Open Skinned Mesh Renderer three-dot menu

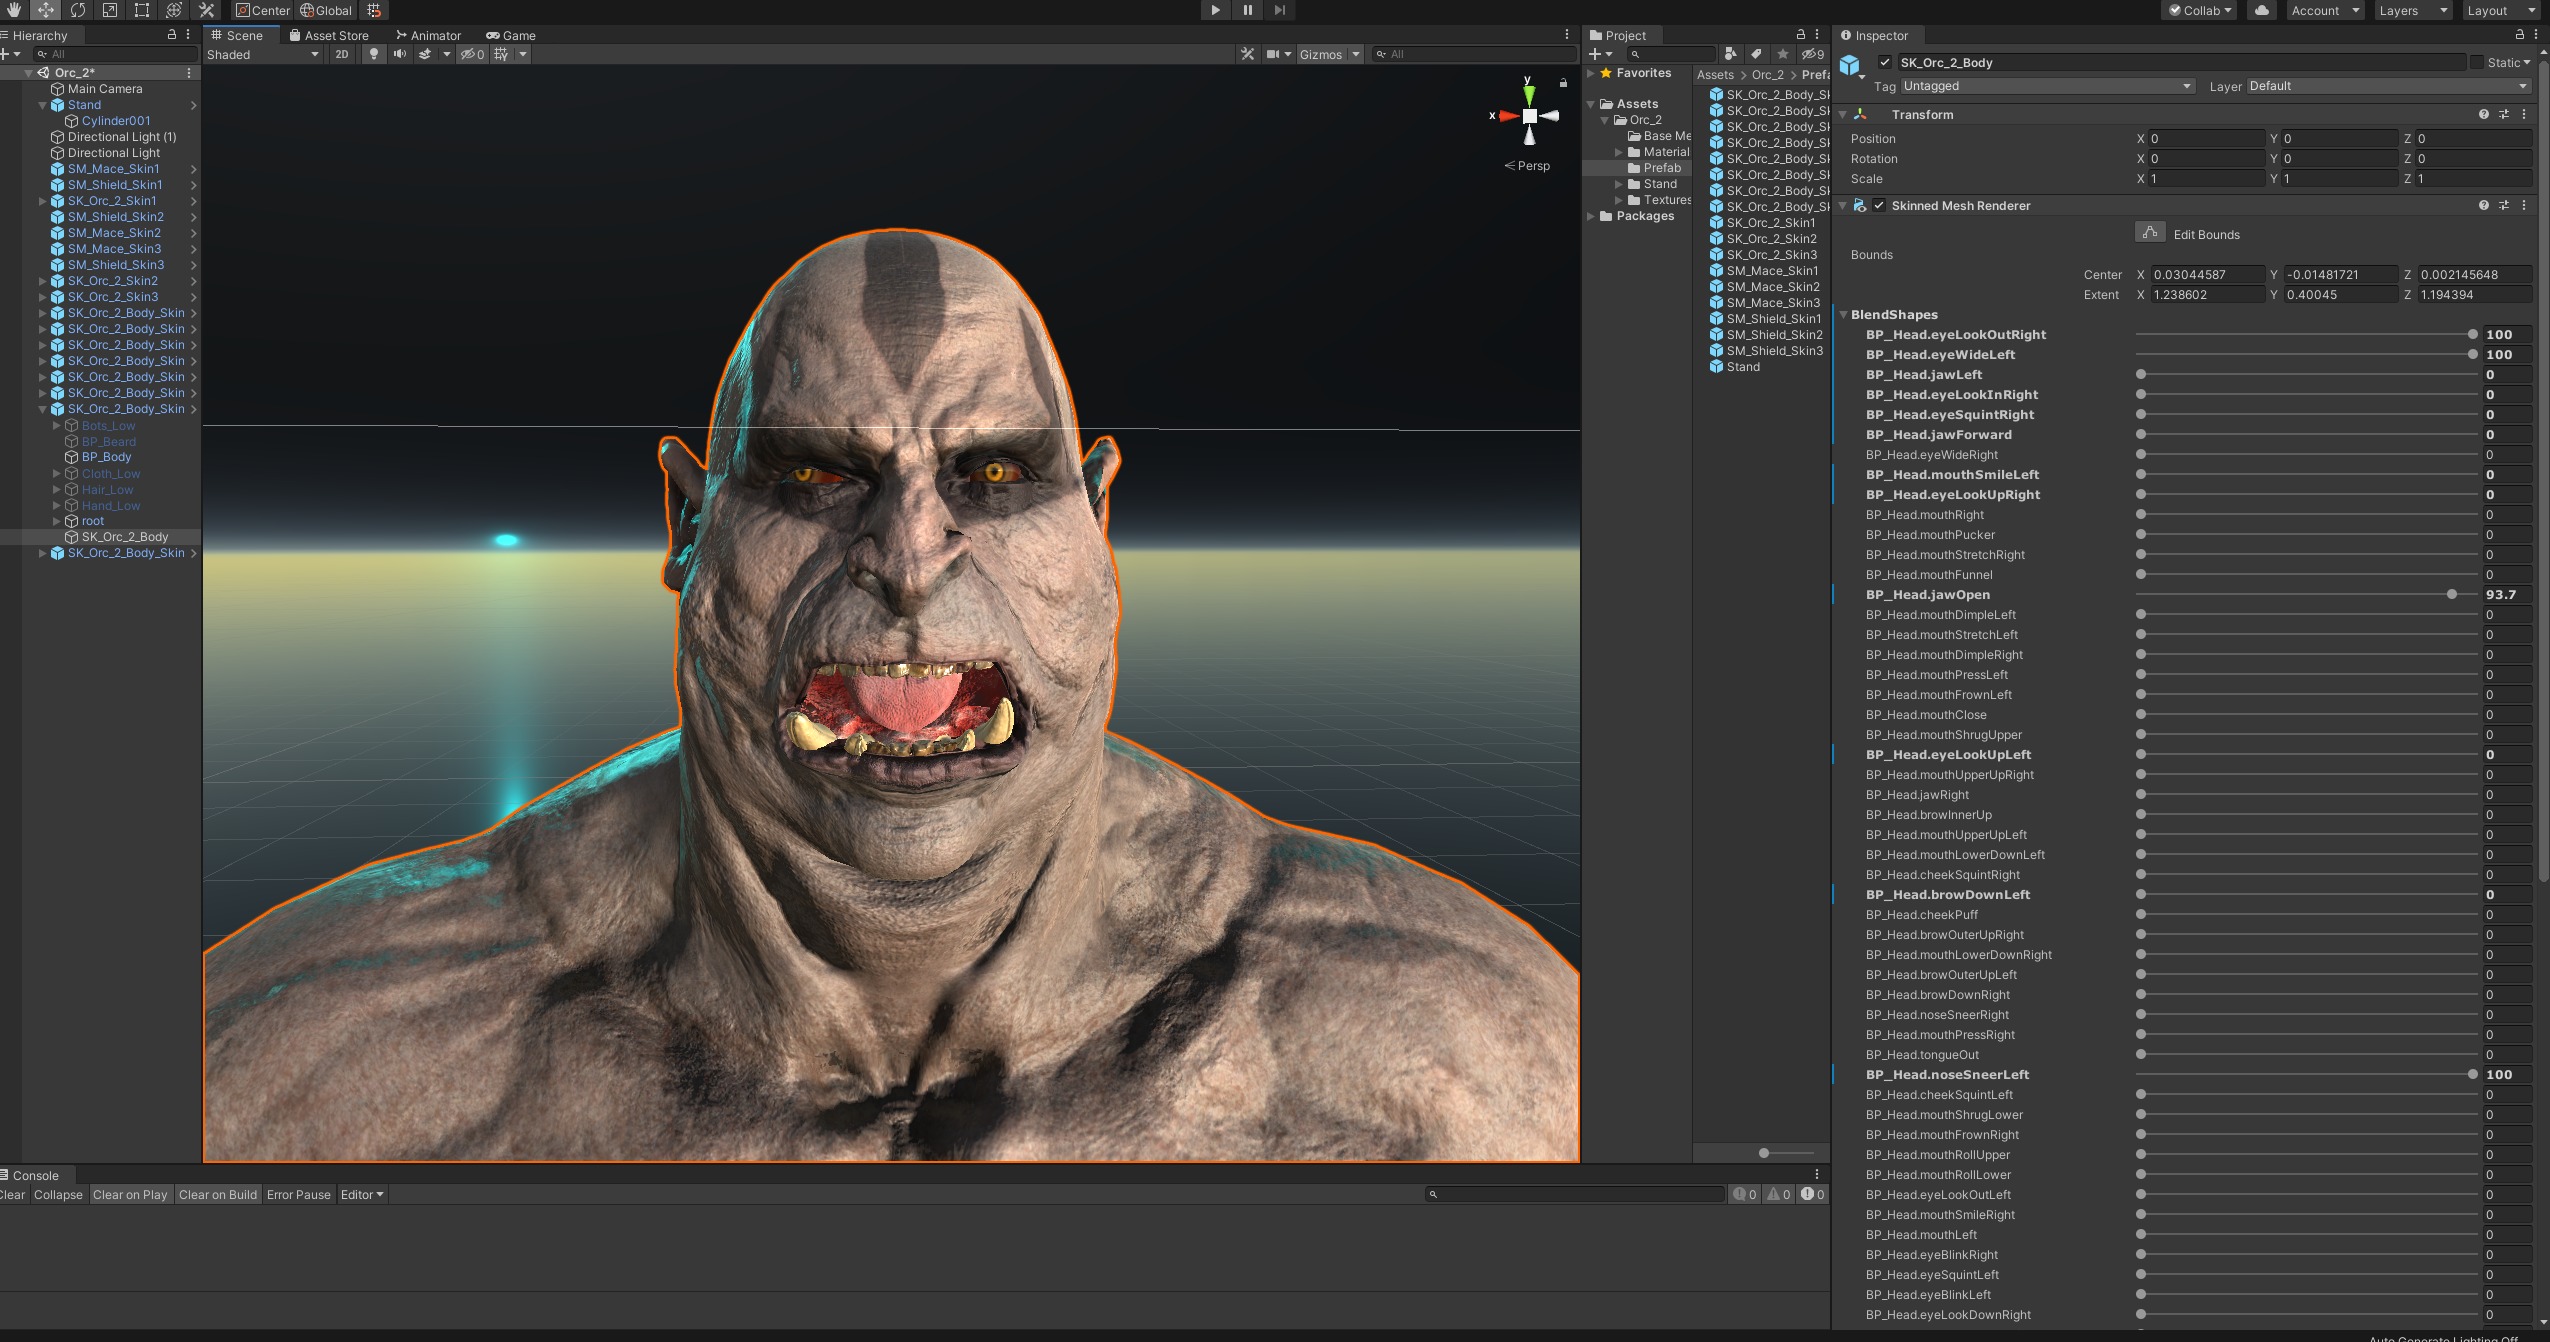tap(2524, 205)
